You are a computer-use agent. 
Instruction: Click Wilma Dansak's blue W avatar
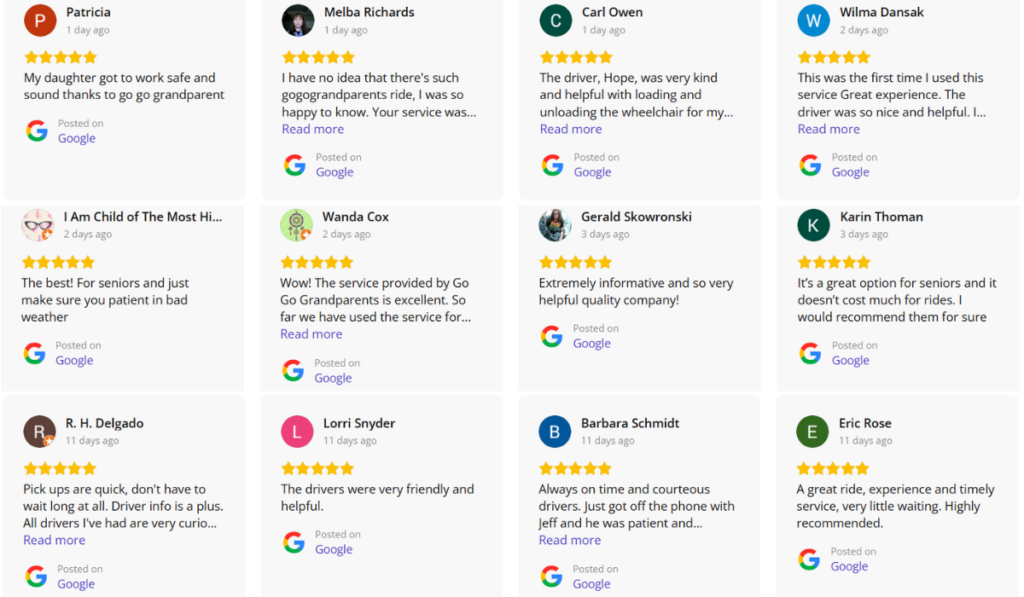tap(813, 20)
